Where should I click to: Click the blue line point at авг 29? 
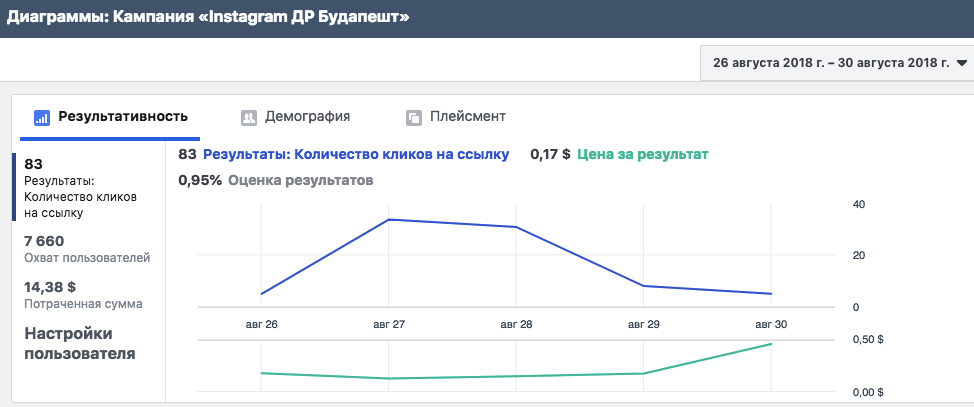[x=644, y=286]
